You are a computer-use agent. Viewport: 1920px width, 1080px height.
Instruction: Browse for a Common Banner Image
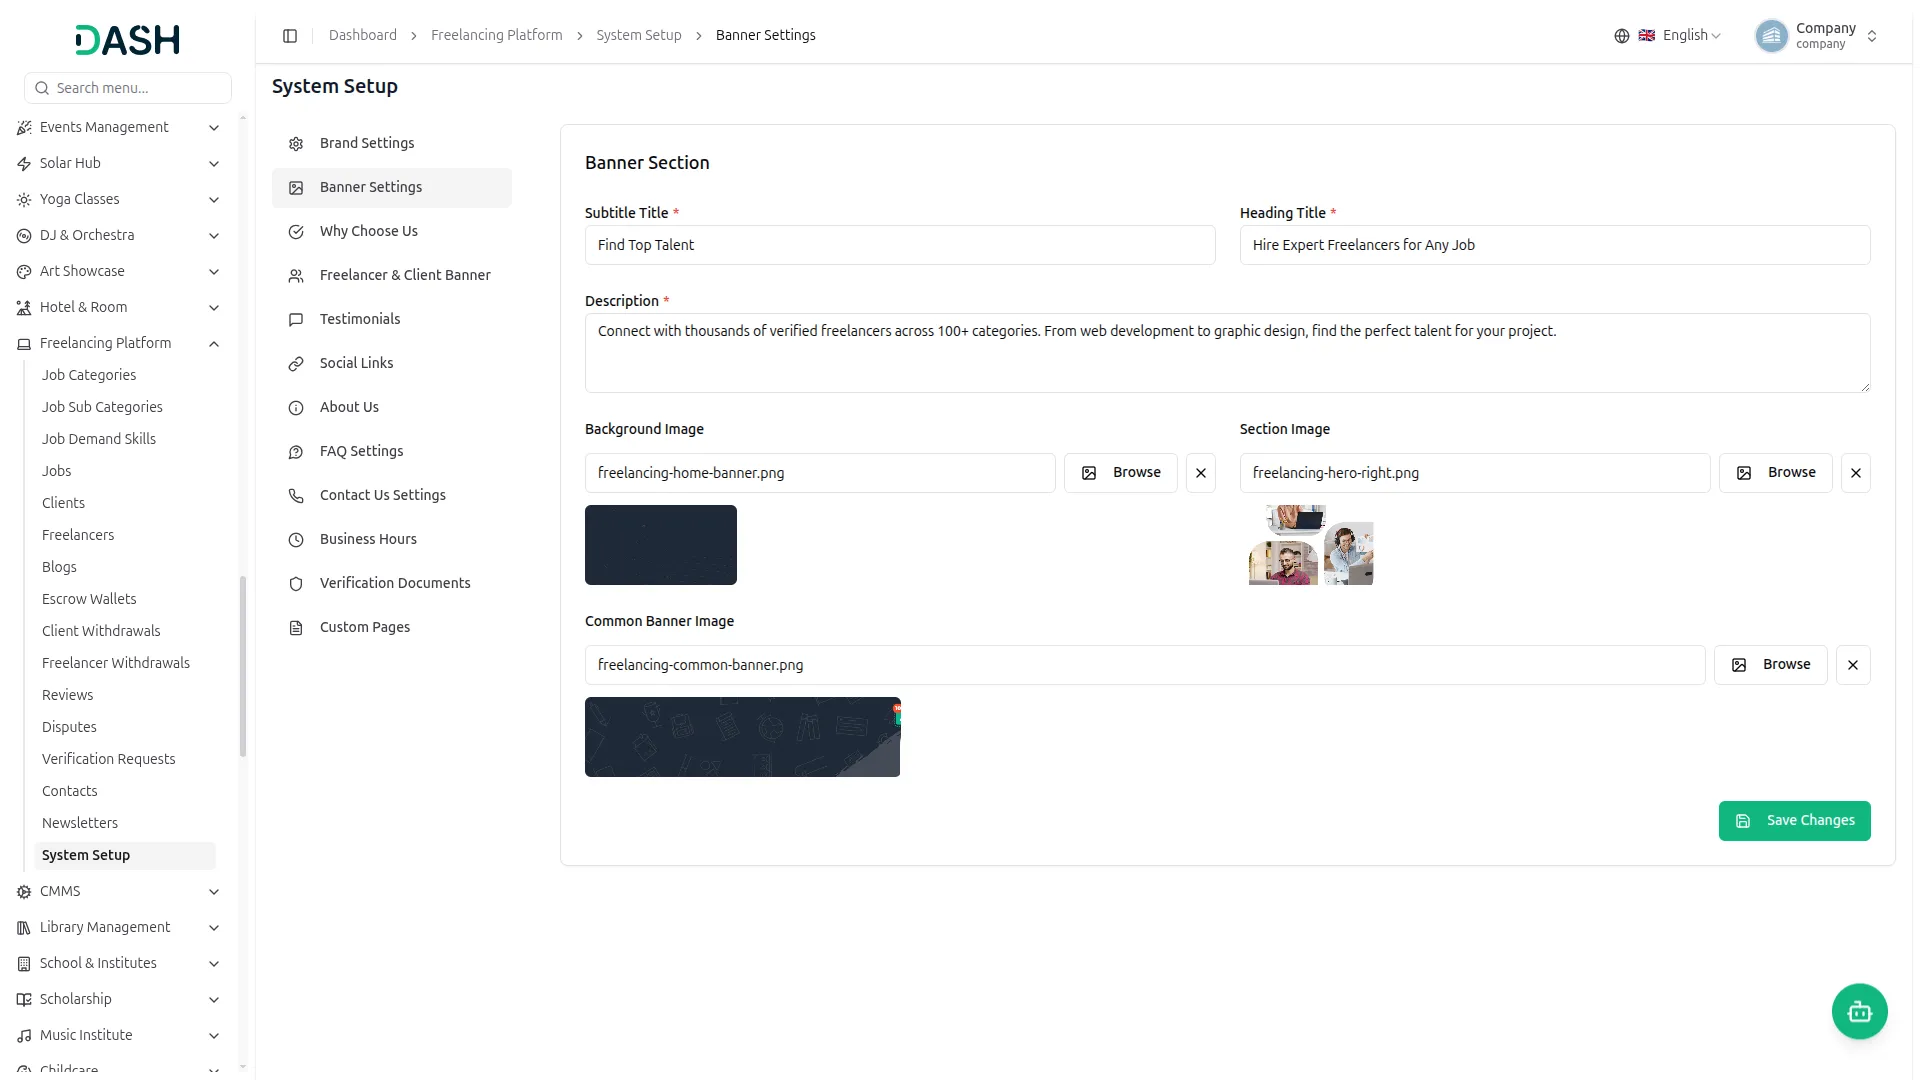[x=1771, y=665]
